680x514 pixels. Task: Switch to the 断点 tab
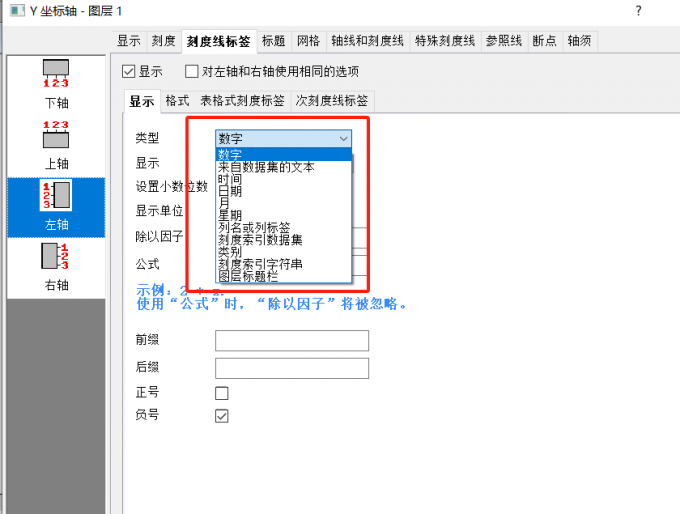(x=545, y=41)
